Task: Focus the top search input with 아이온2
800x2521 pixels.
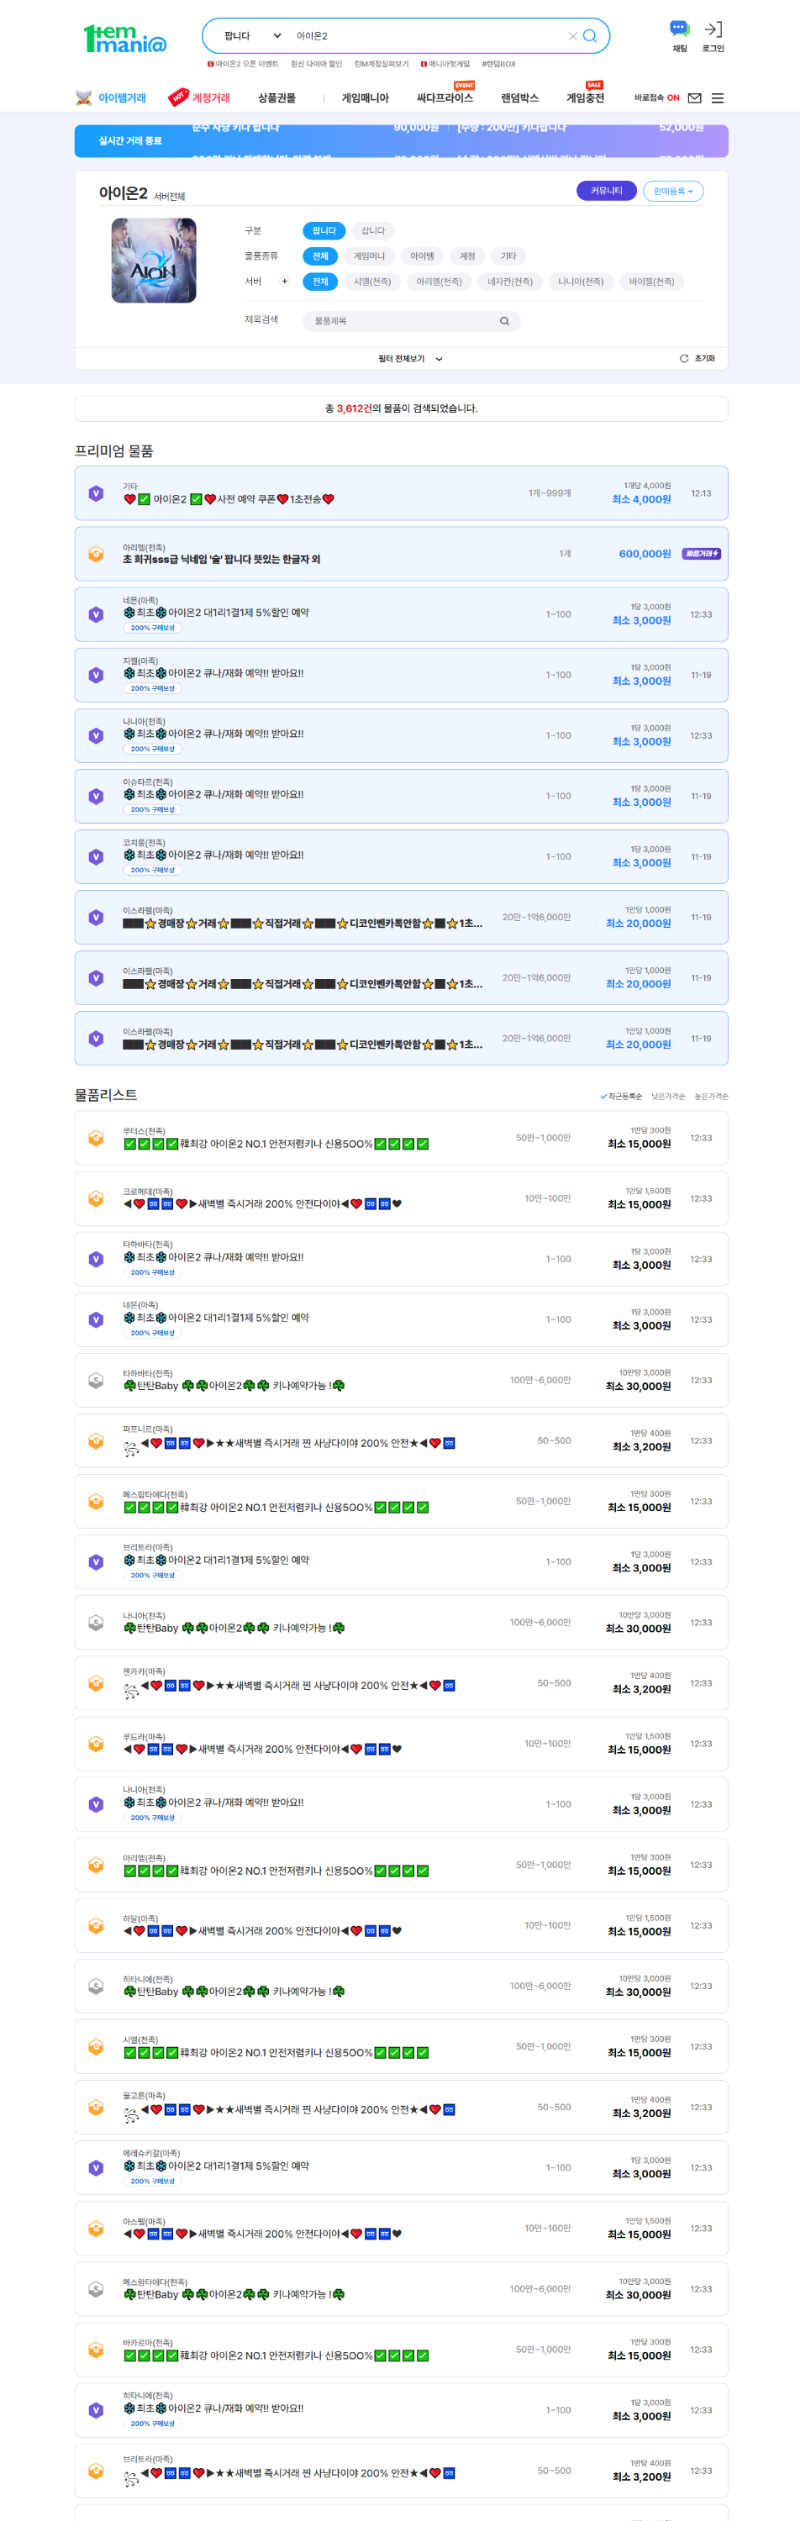Action: (428, 36)
